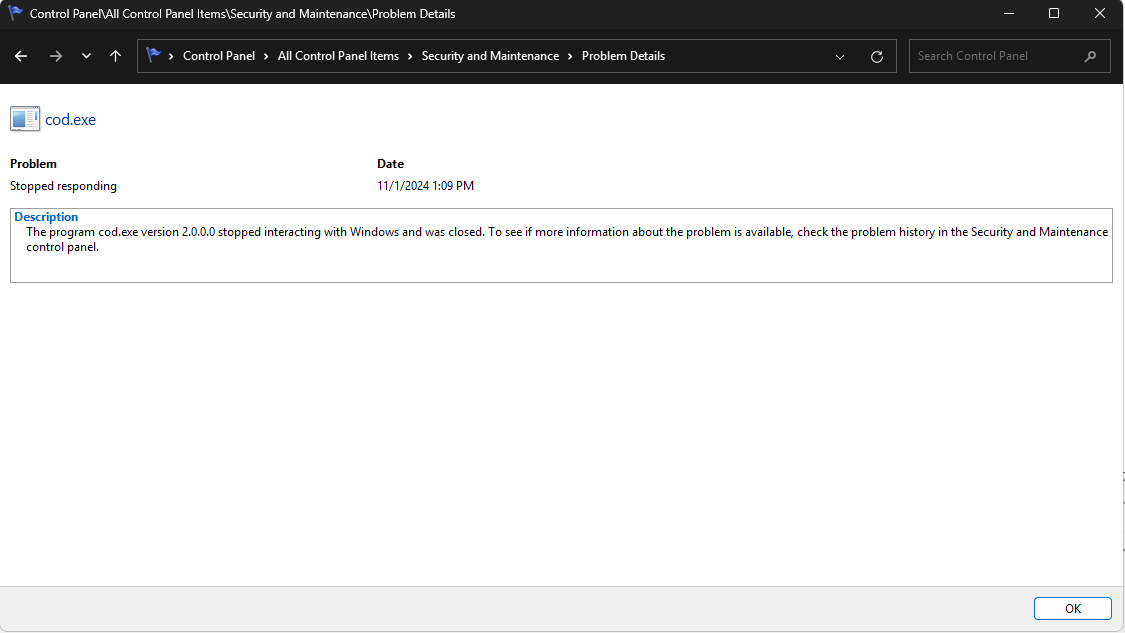Click the flag icon in address bar
The width and height of the screenshot is (1125, 633).
pos(153,55)
